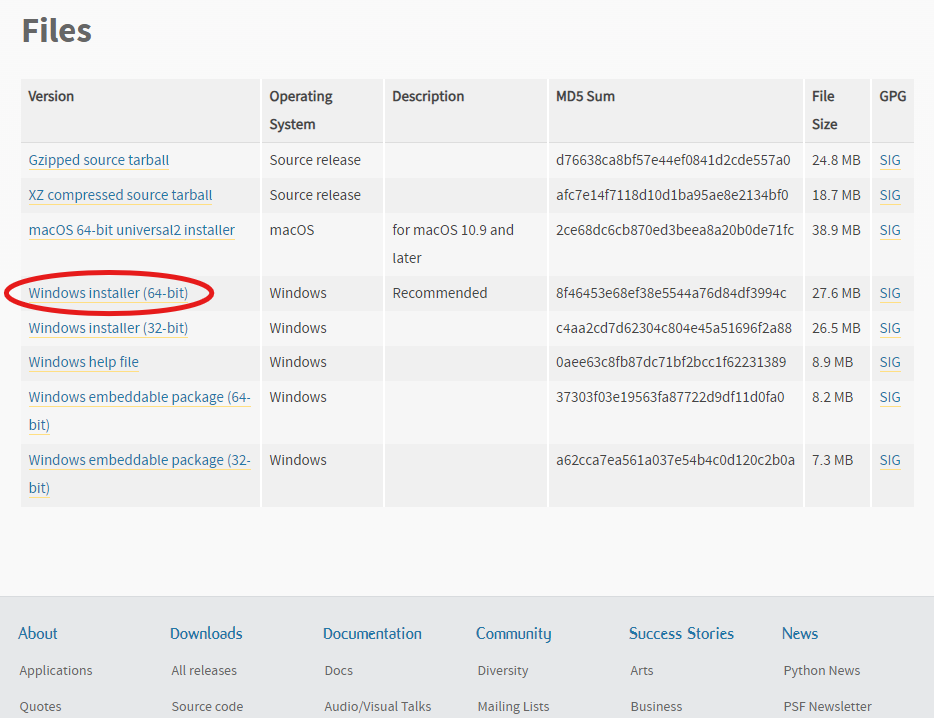Open the Community footer section
This screenshot has height=718, width=934.
[x=513, y=634]
